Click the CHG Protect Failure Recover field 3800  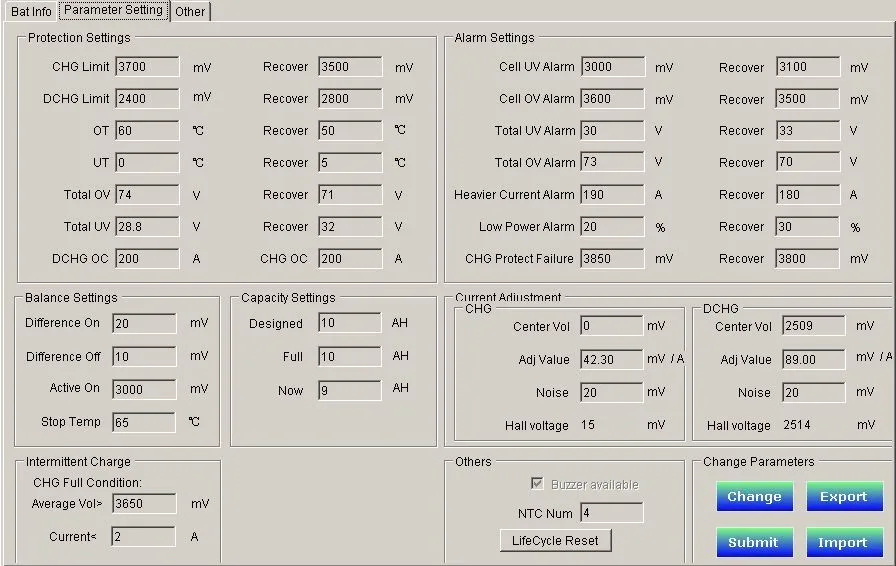[x=807, y=258]
